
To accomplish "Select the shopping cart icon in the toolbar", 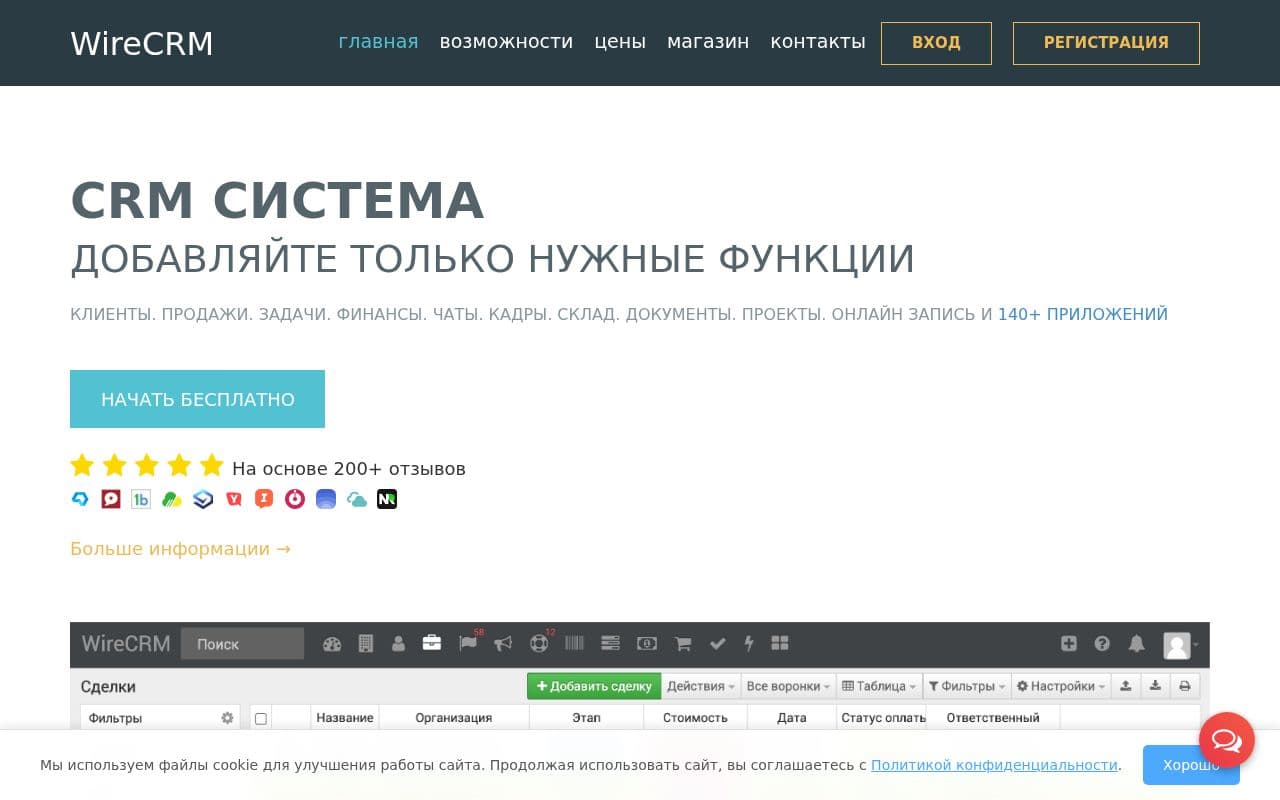I will pyautogui.click(x=683, y=644).
